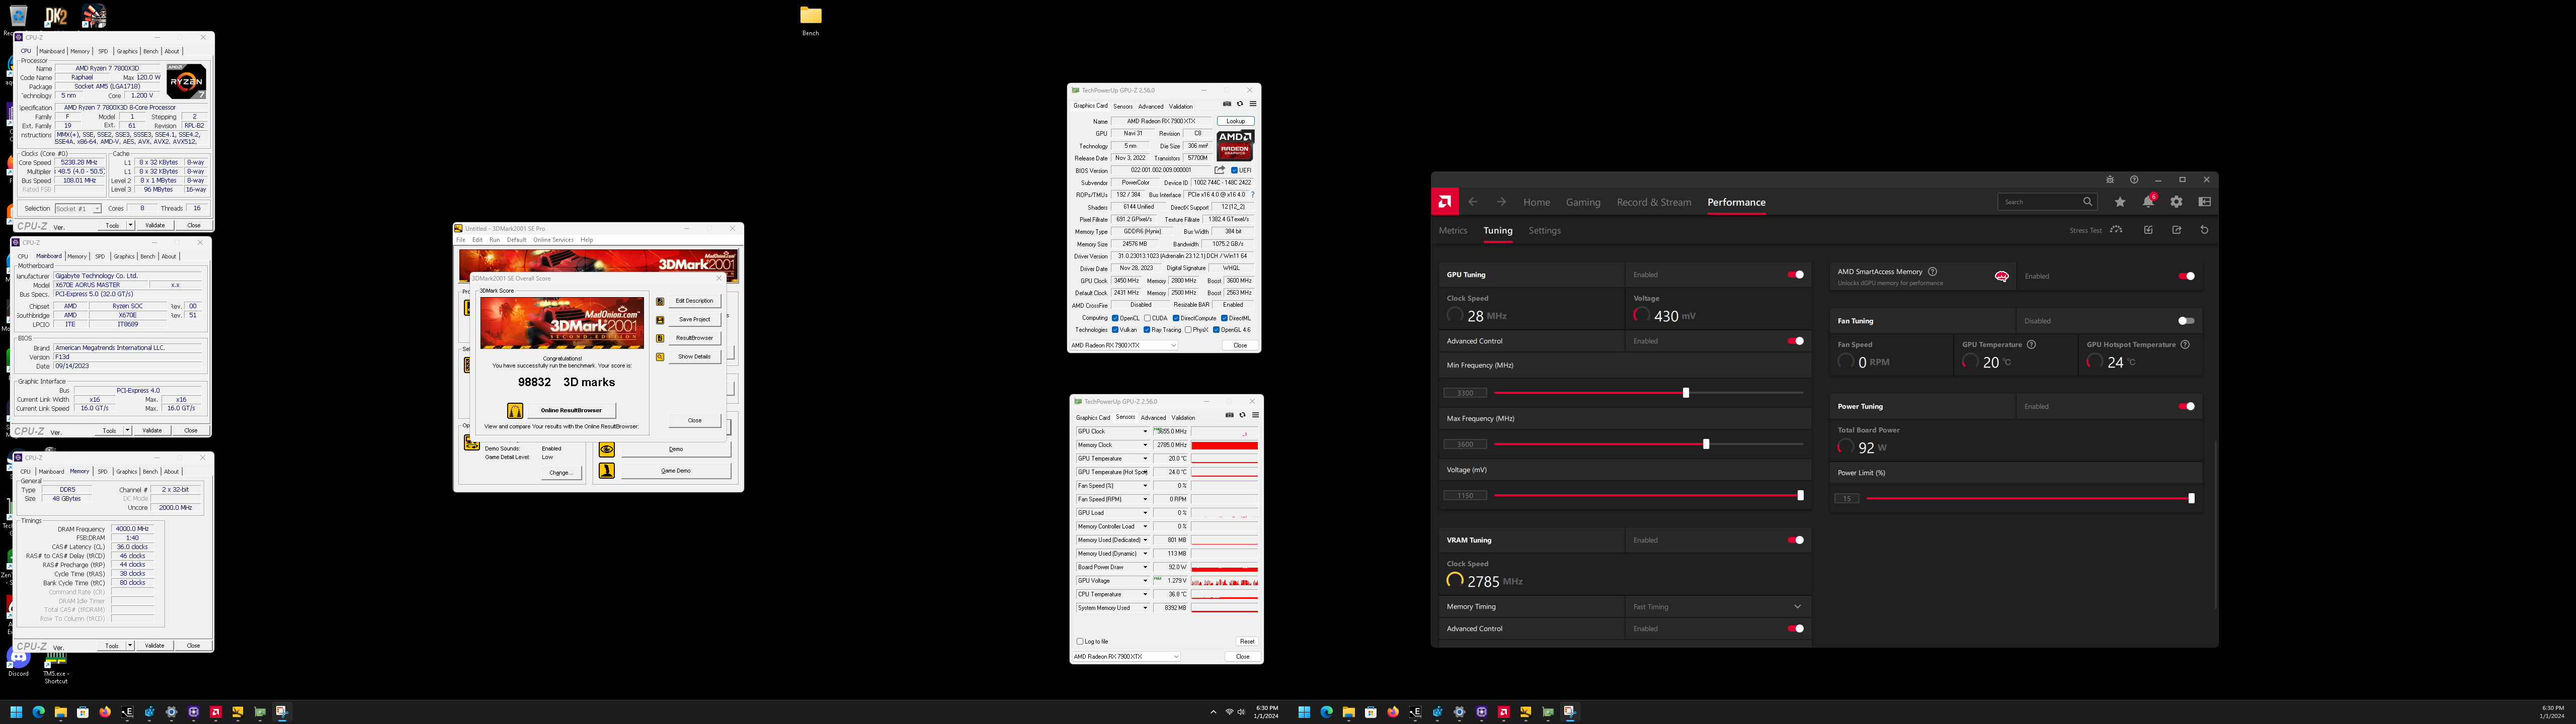Click Save Project in 3DMark score dialog
Viewport: 2576px width, 724px height.
point(694,319)
